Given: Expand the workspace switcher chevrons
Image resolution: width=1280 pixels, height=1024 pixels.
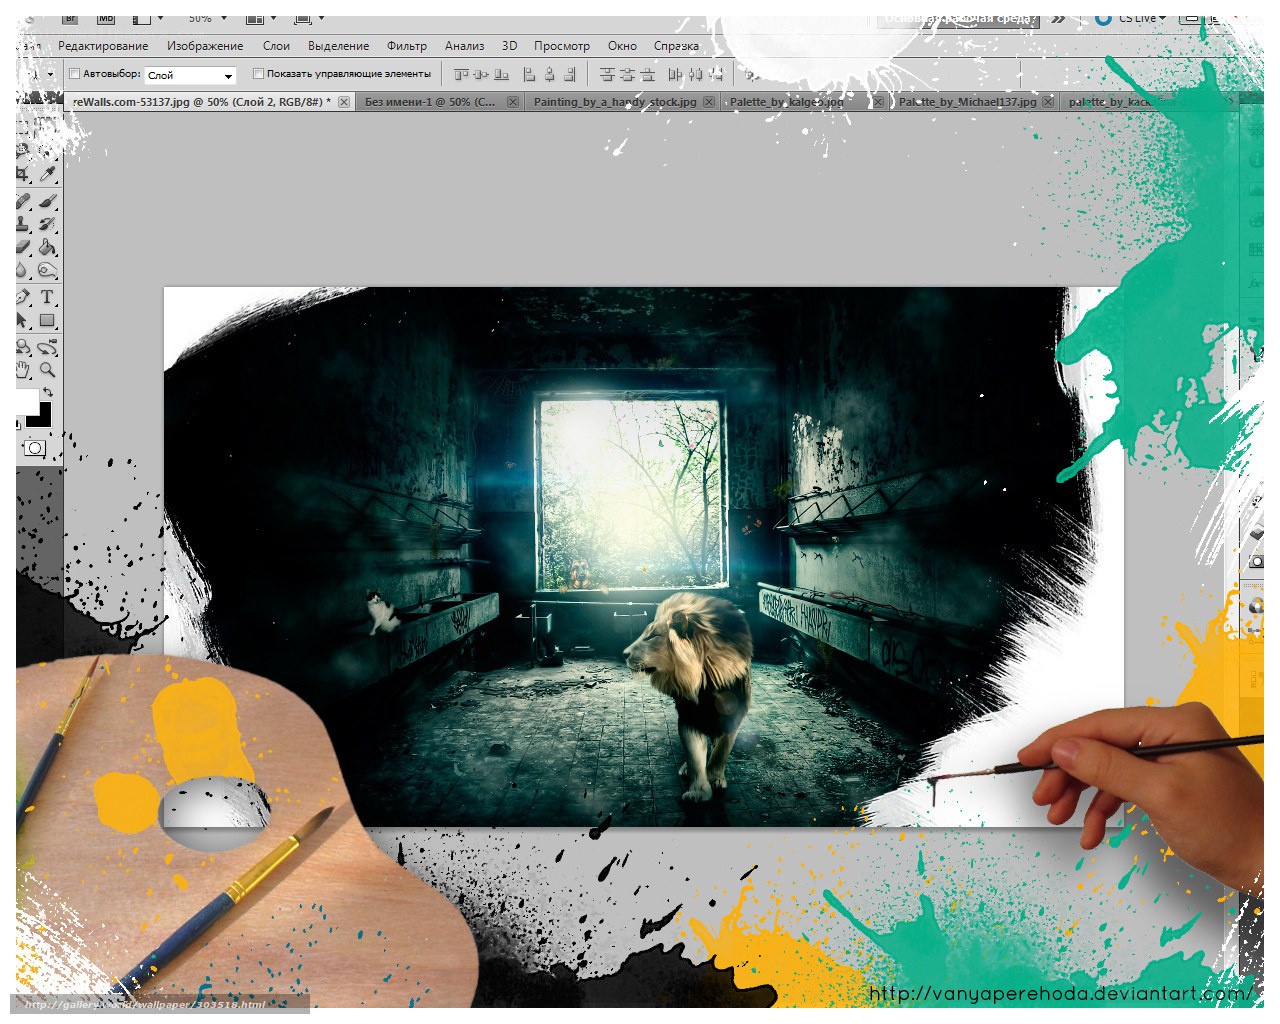Looking at the screenshot, I should click(x=1058, y=19).
